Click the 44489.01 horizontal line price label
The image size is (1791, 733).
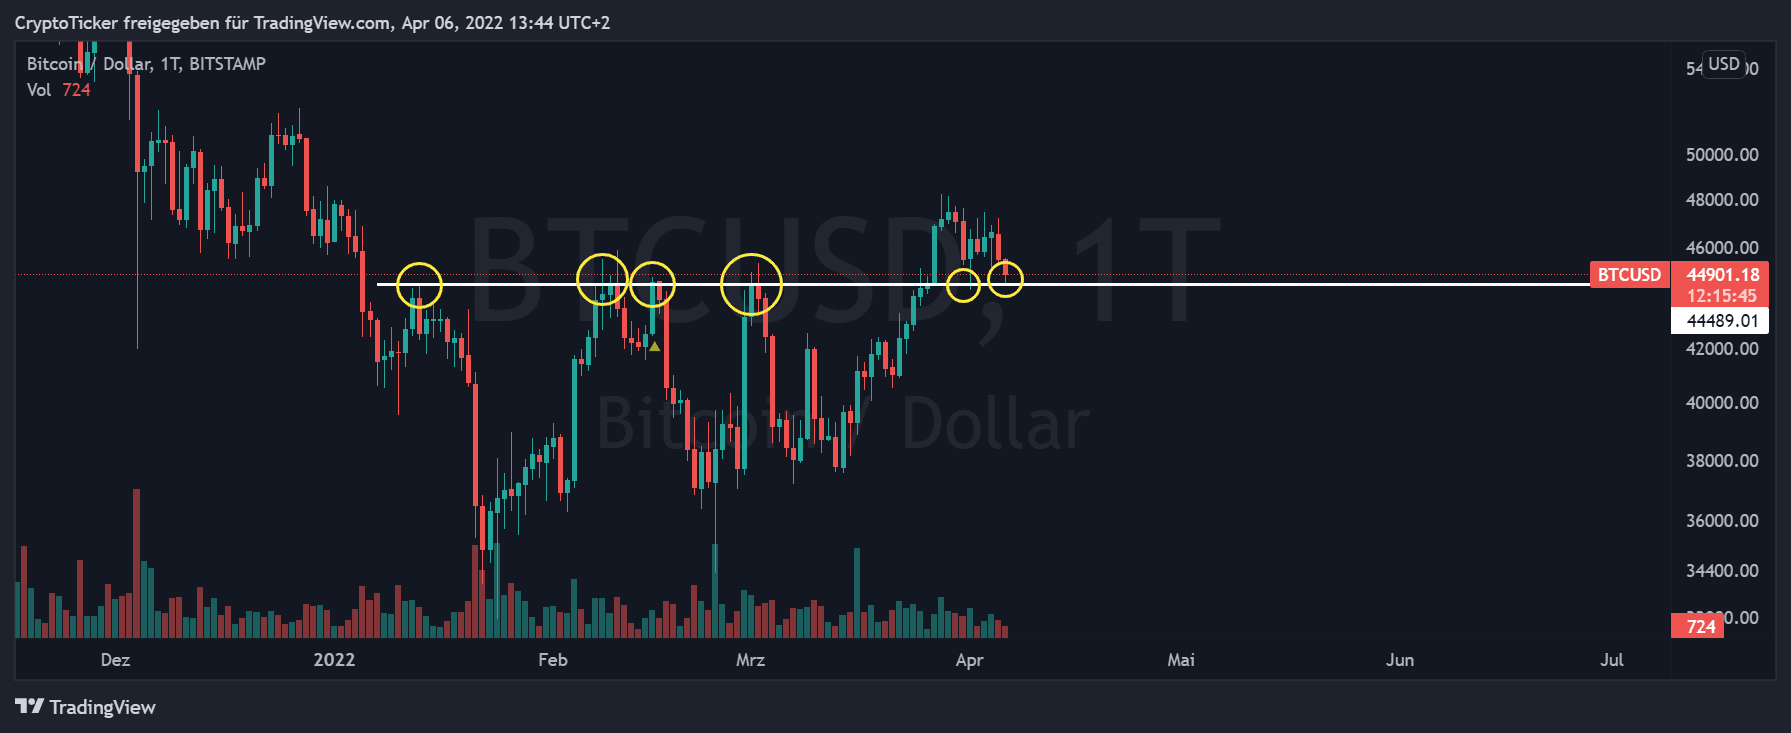(x=1721, y=321)
